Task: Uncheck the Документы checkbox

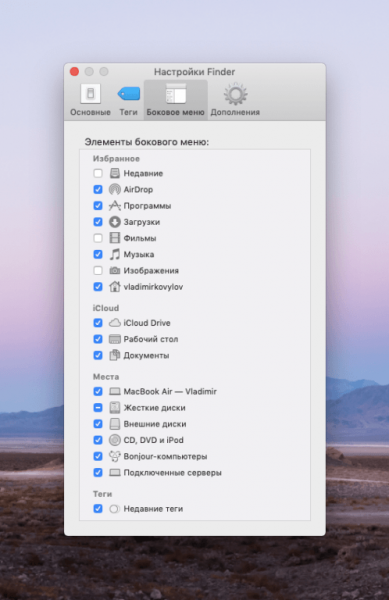Action: [x=98, y=355]
